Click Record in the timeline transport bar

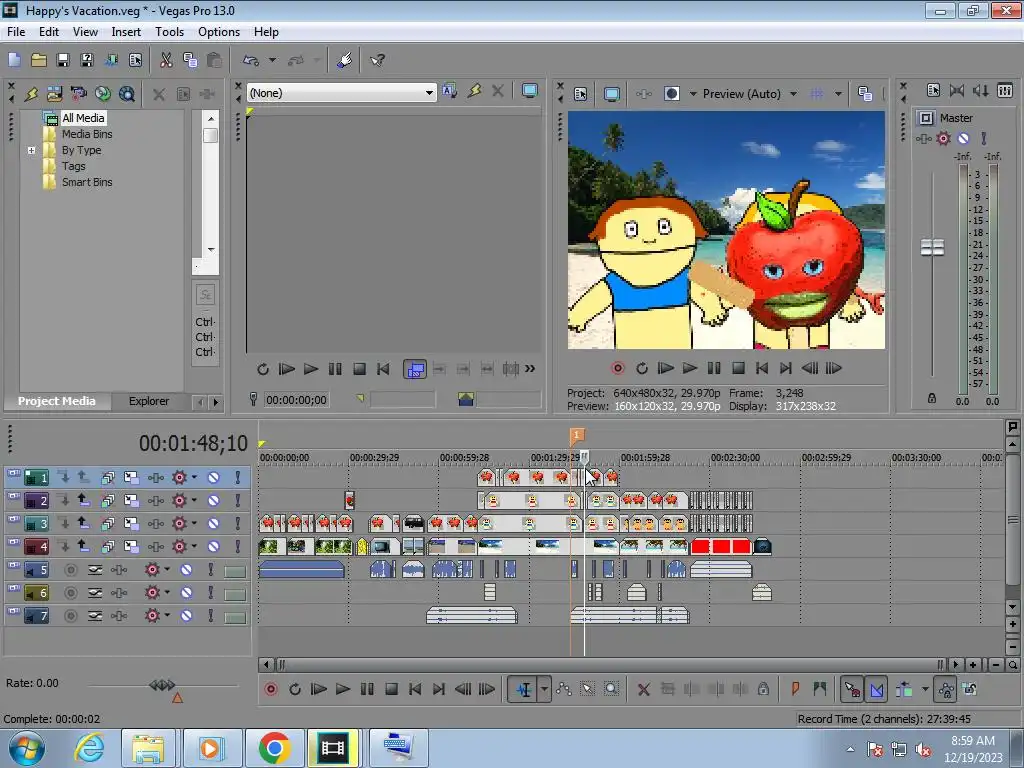270,689
